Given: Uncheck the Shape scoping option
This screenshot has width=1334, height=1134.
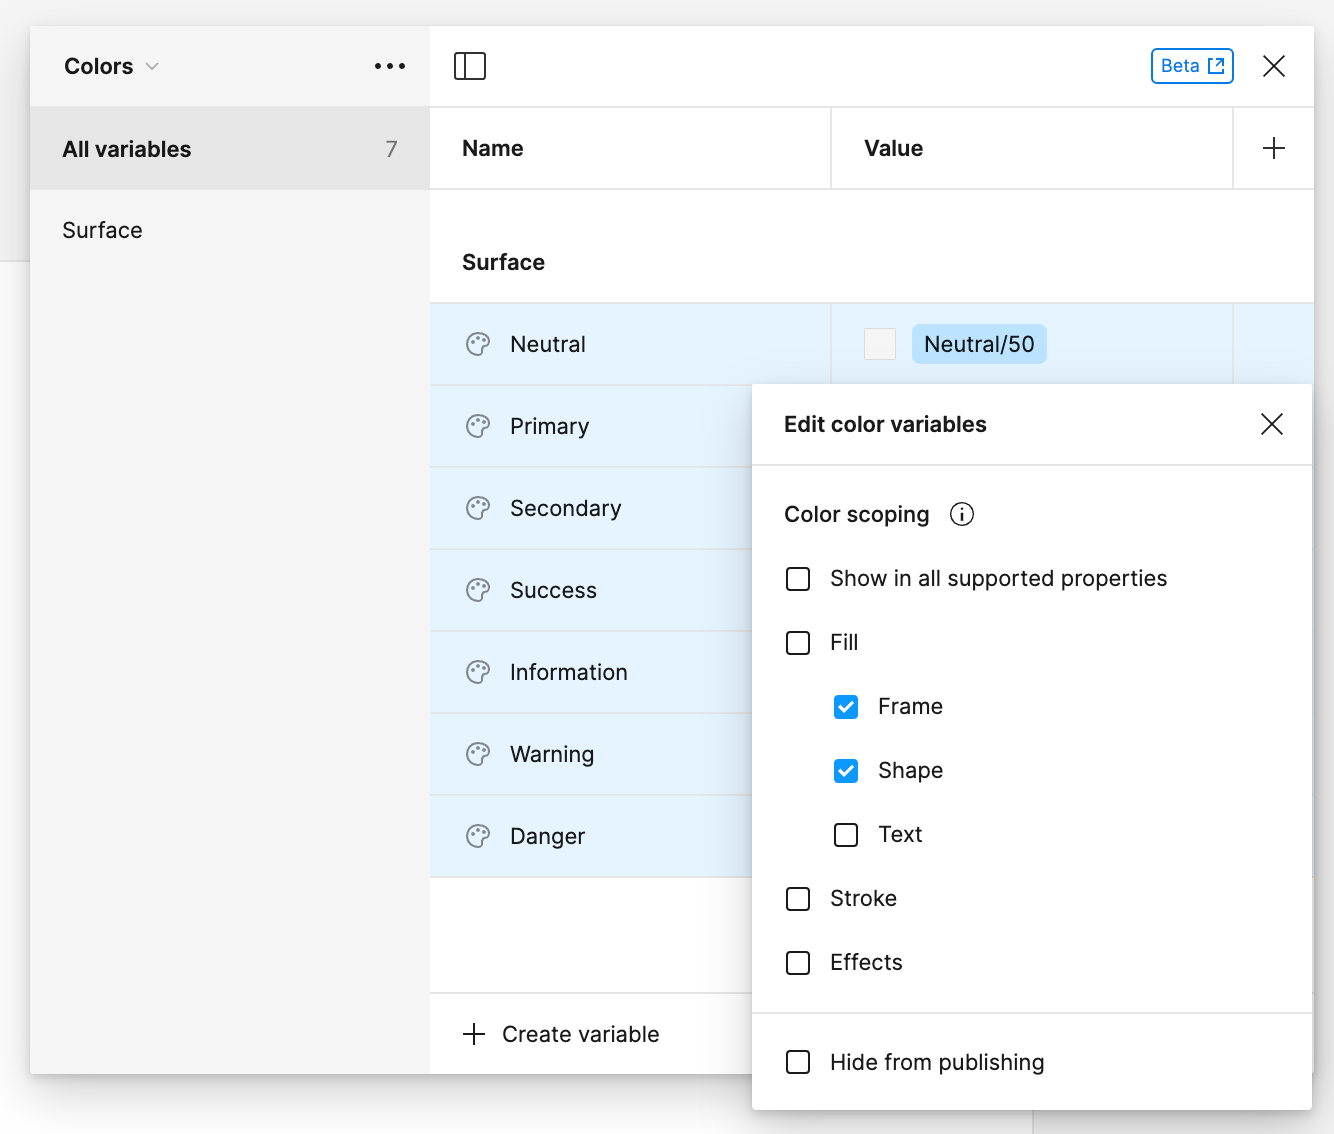Looking at the screenshot, I should pos(846,770).
